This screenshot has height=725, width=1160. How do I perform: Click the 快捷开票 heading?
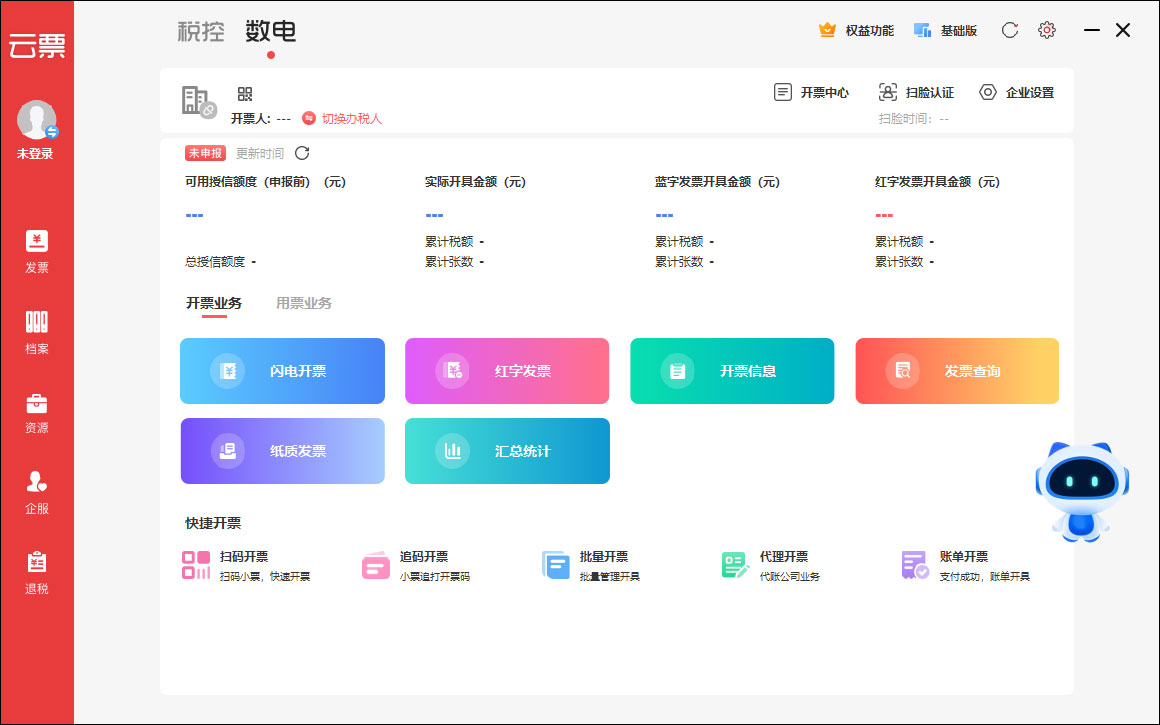[213, 523]
